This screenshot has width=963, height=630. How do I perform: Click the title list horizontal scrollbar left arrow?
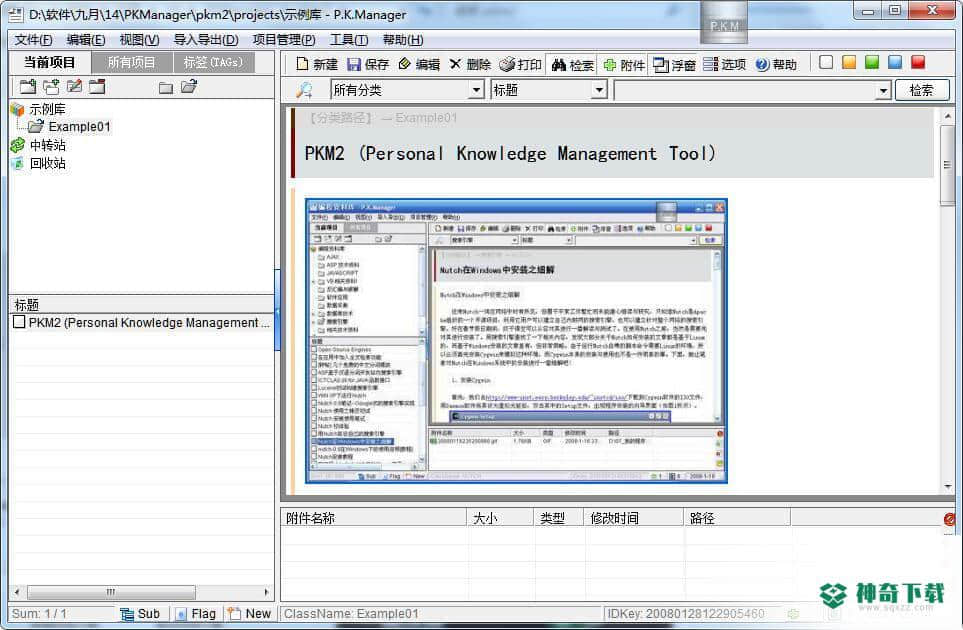click(17, 593)
